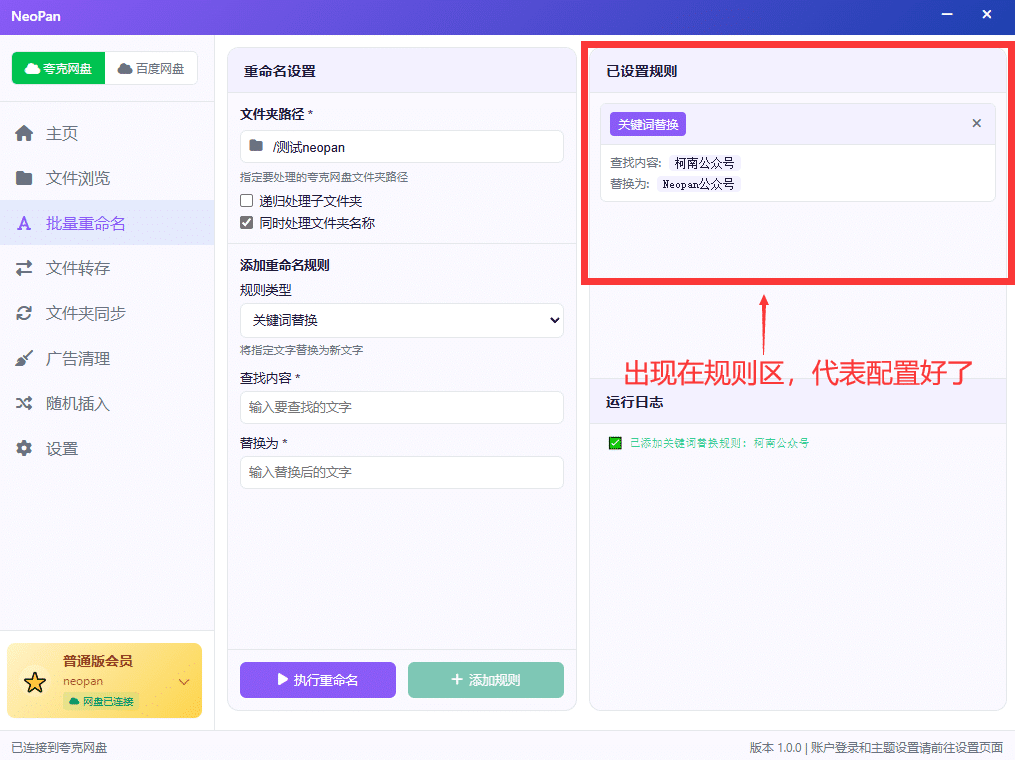Click the 查找内容 input field
Screen dimensions: 1015x760
(401, 407)
